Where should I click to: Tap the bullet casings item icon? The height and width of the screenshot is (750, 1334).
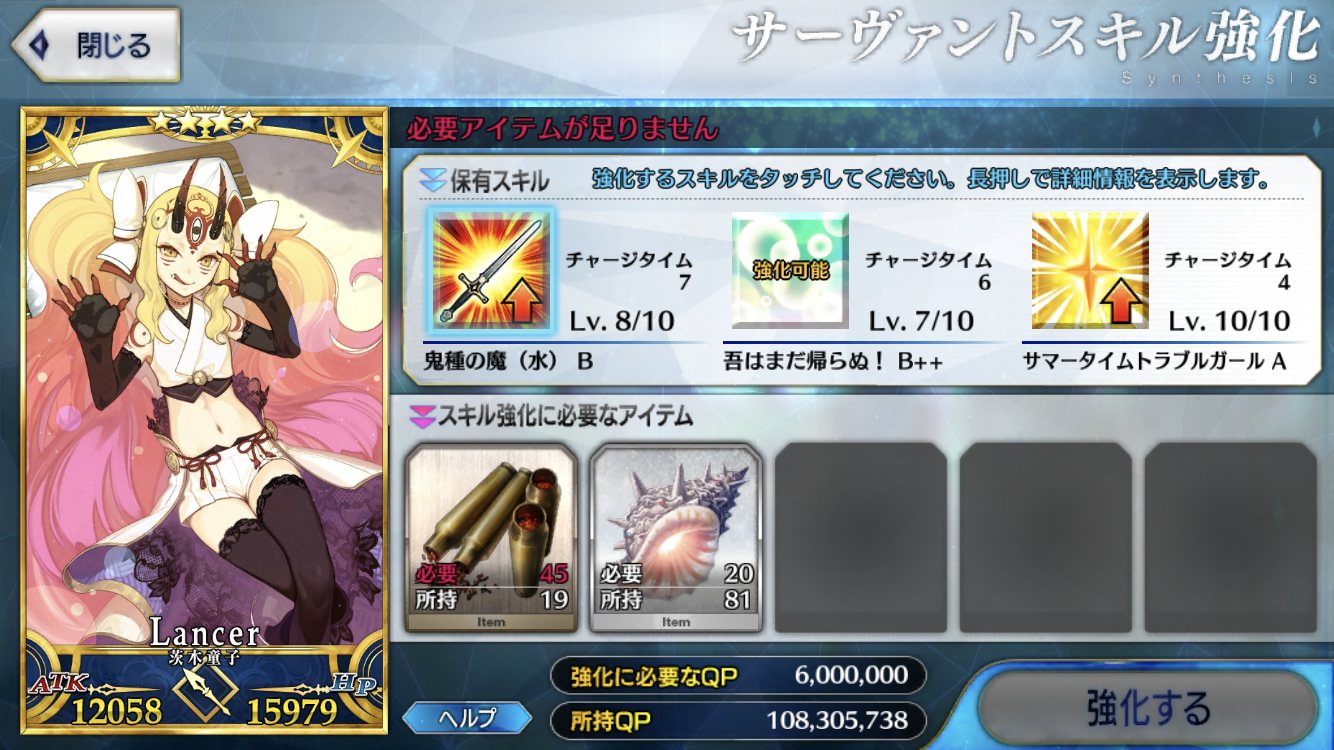click(x=491, y=538)
